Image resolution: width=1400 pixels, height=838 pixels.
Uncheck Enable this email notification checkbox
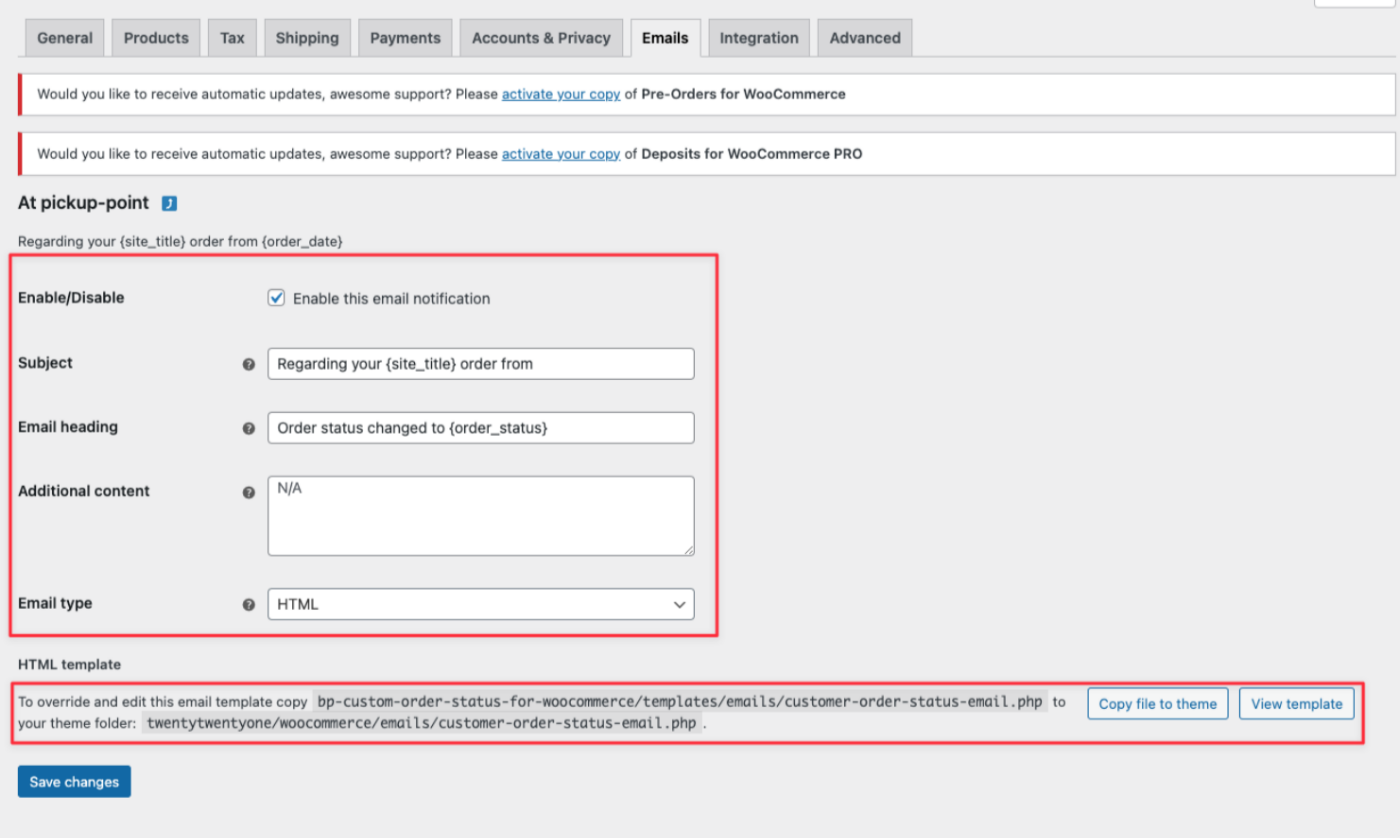tap(277, 298)
